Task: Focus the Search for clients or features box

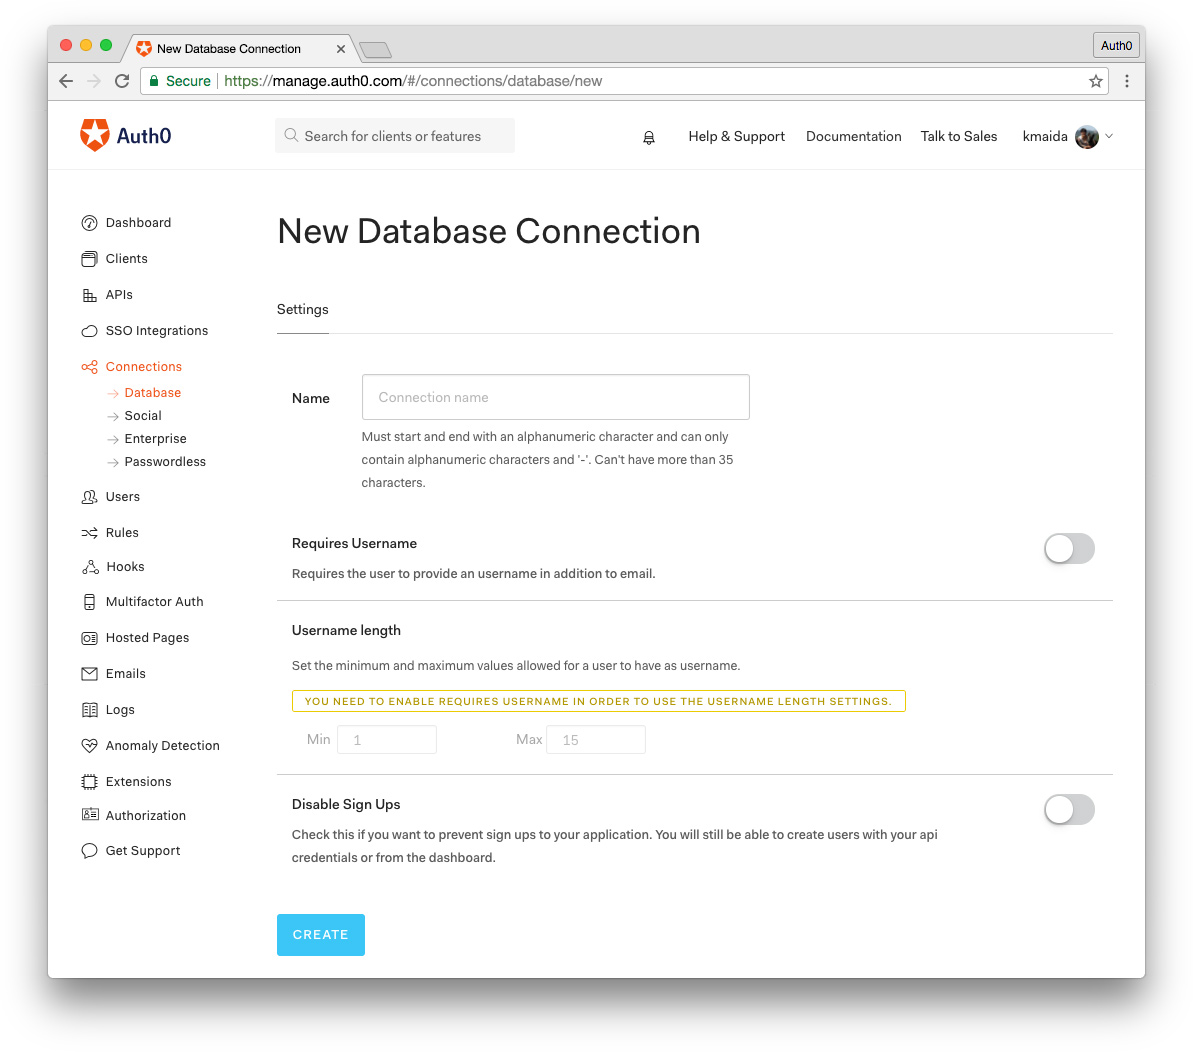Action: 395,135
